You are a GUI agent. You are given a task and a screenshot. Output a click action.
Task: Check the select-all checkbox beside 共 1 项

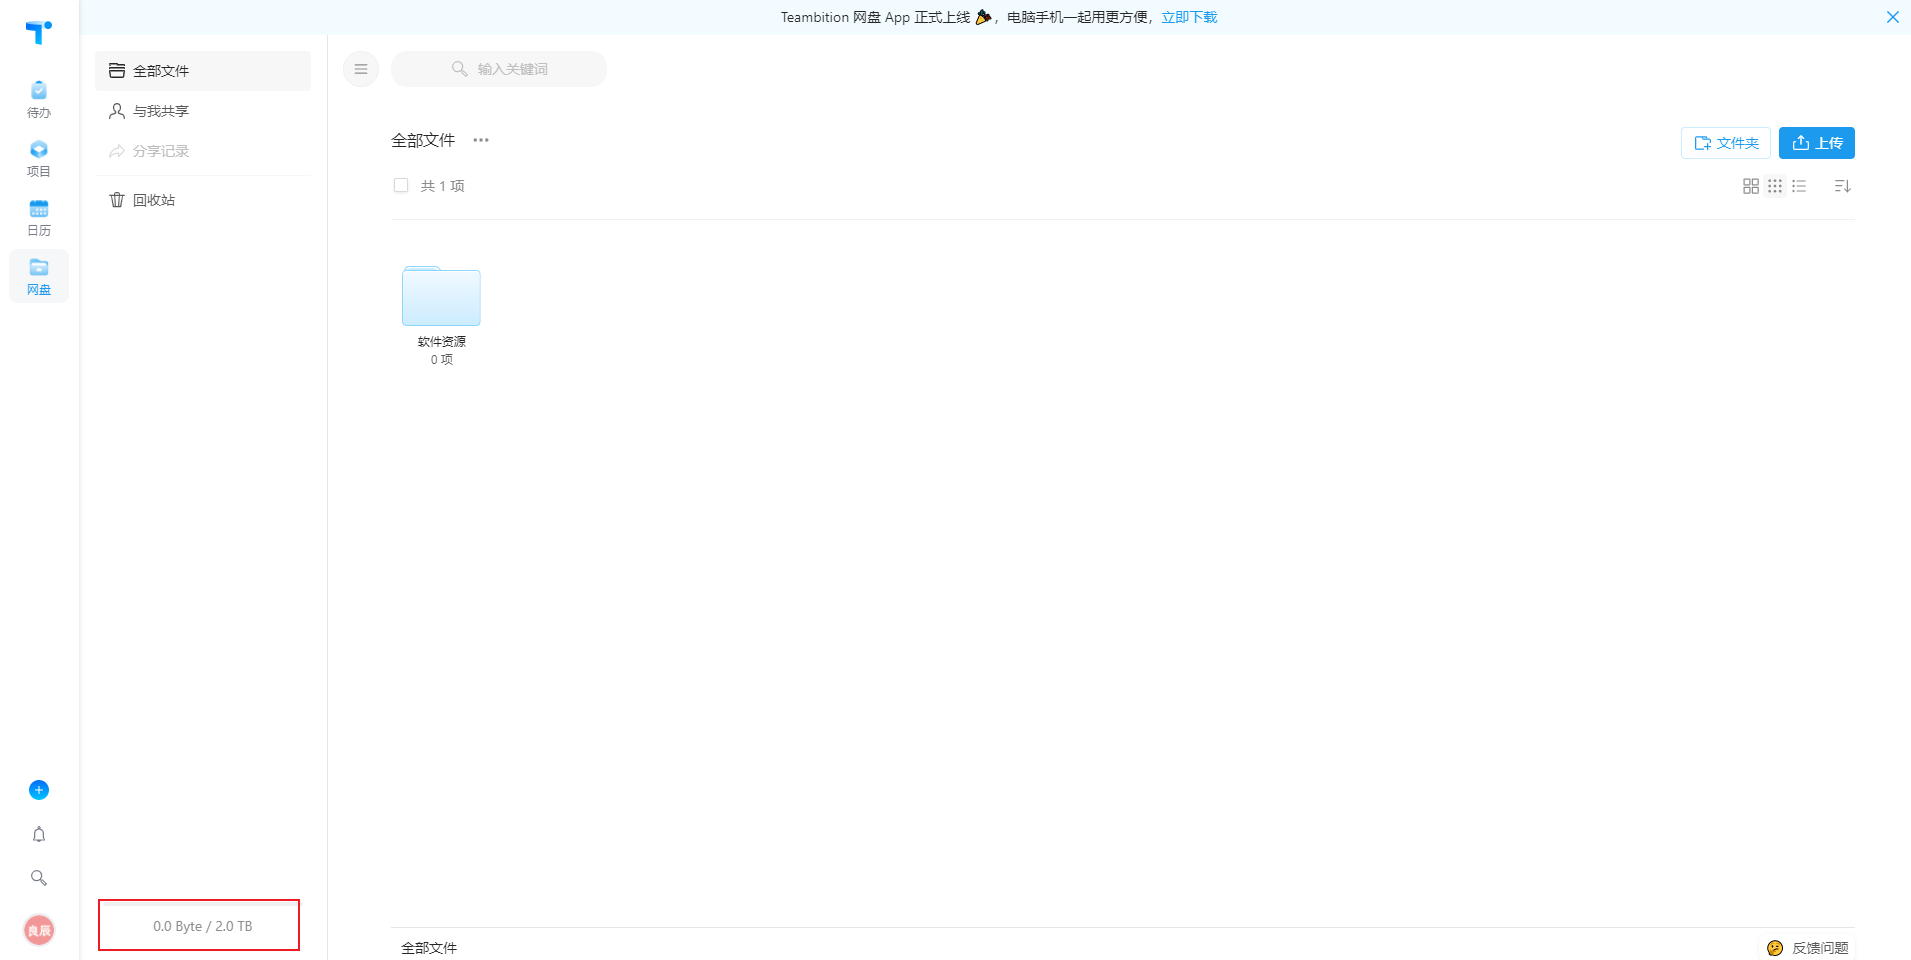point(401,185)
